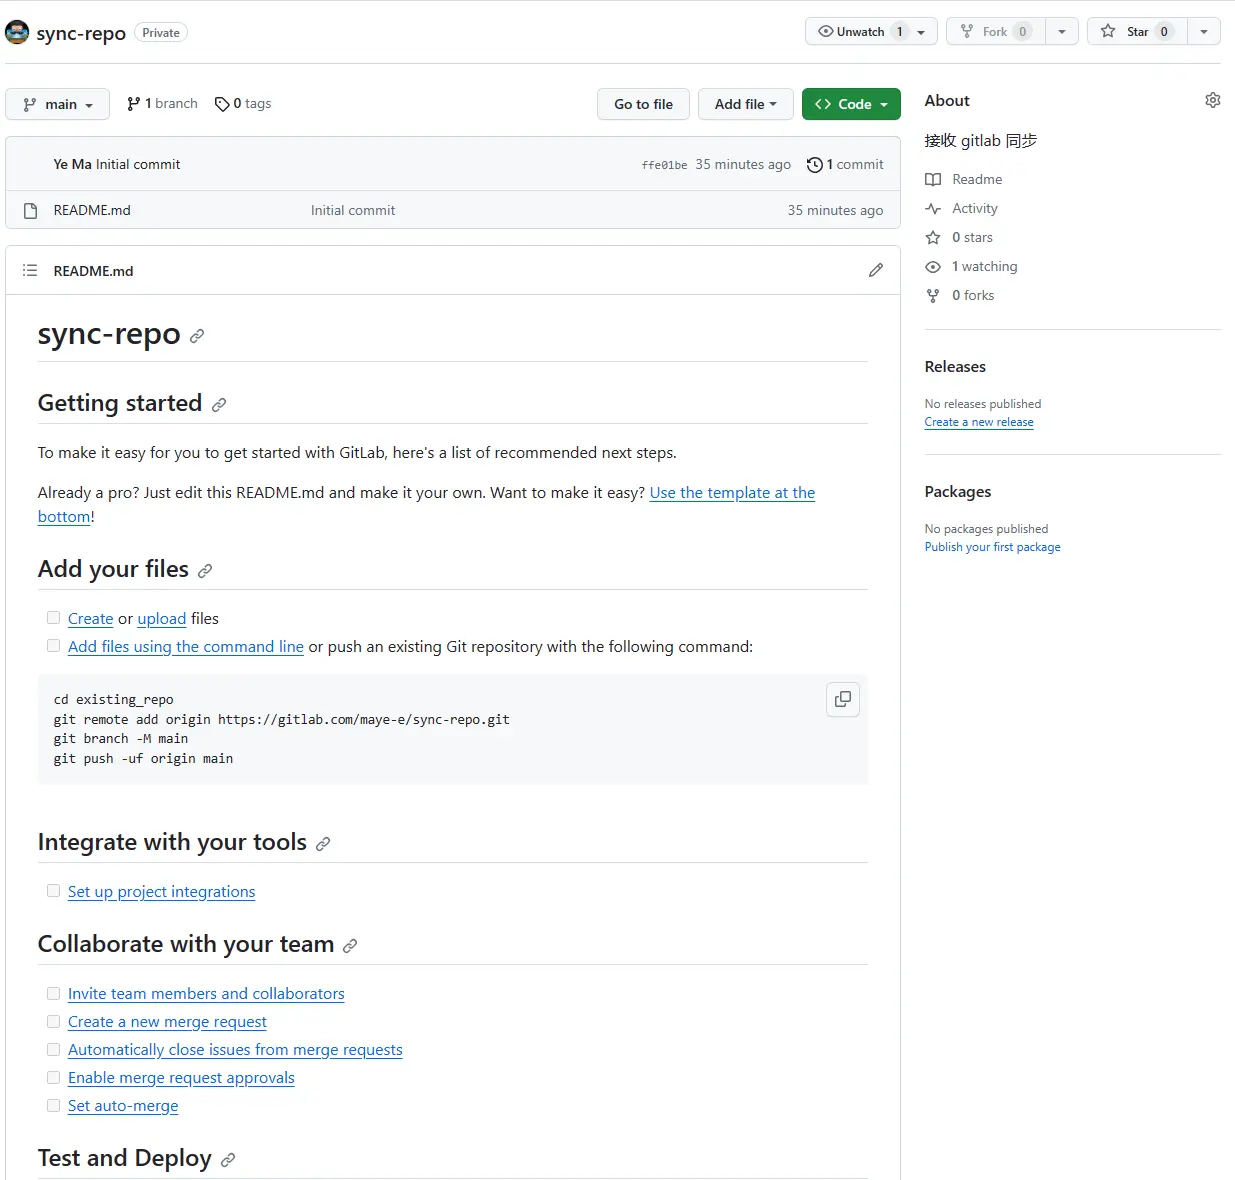1235x1180 pixels.
Task: Open the README.md file row
Action: click(x=92, y=210)
